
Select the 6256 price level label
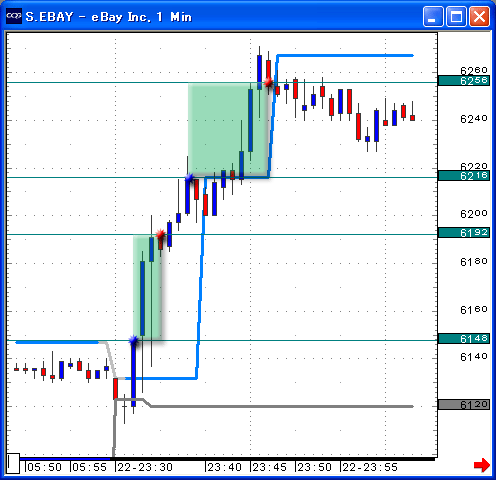pyautogui.click(x=464, y=81)
